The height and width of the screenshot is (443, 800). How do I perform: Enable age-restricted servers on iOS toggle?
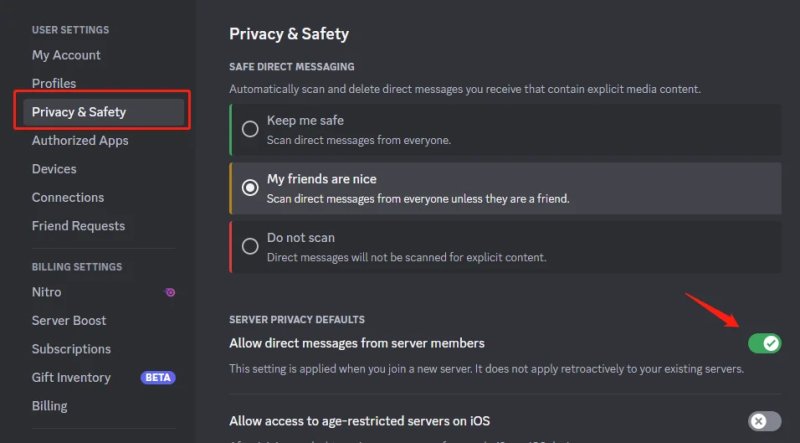coord(764,421)
